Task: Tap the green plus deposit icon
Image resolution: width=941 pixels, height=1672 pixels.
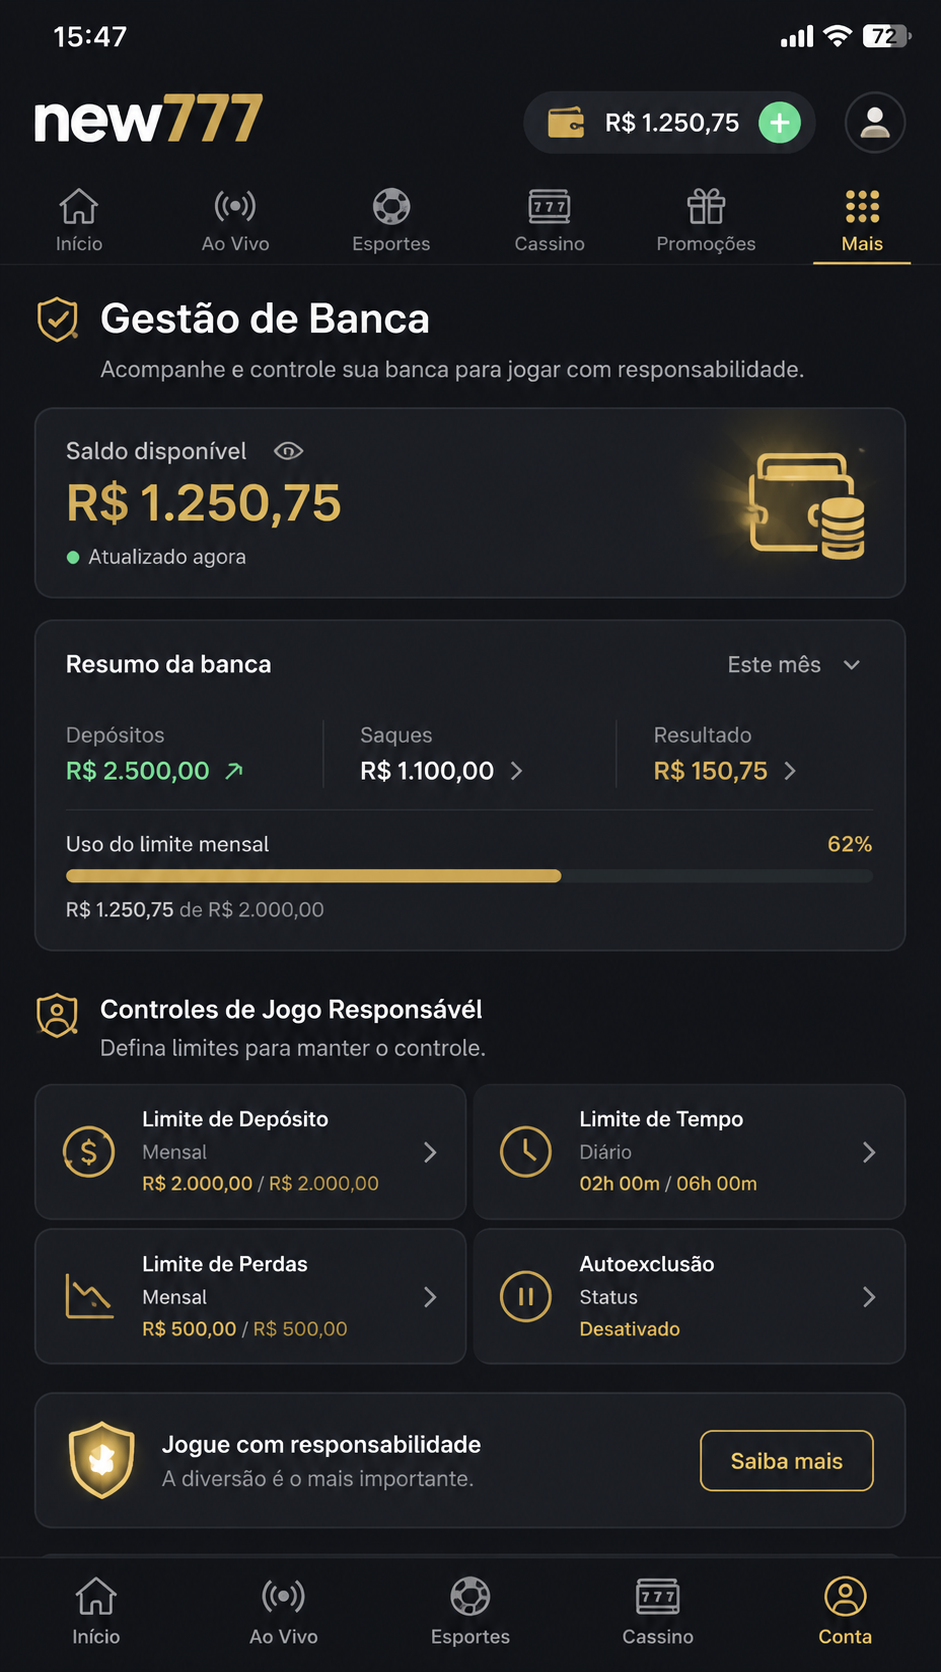Action: (x=779, y=123)
